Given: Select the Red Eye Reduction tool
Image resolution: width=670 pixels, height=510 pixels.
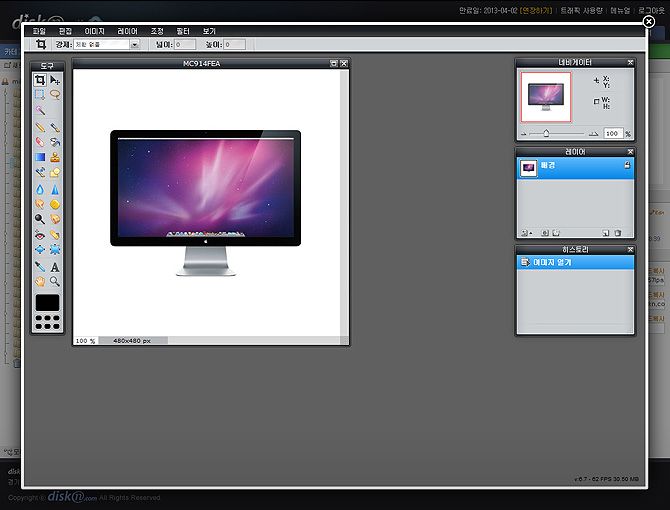Looking at the screenshot, I should [40, 235].
